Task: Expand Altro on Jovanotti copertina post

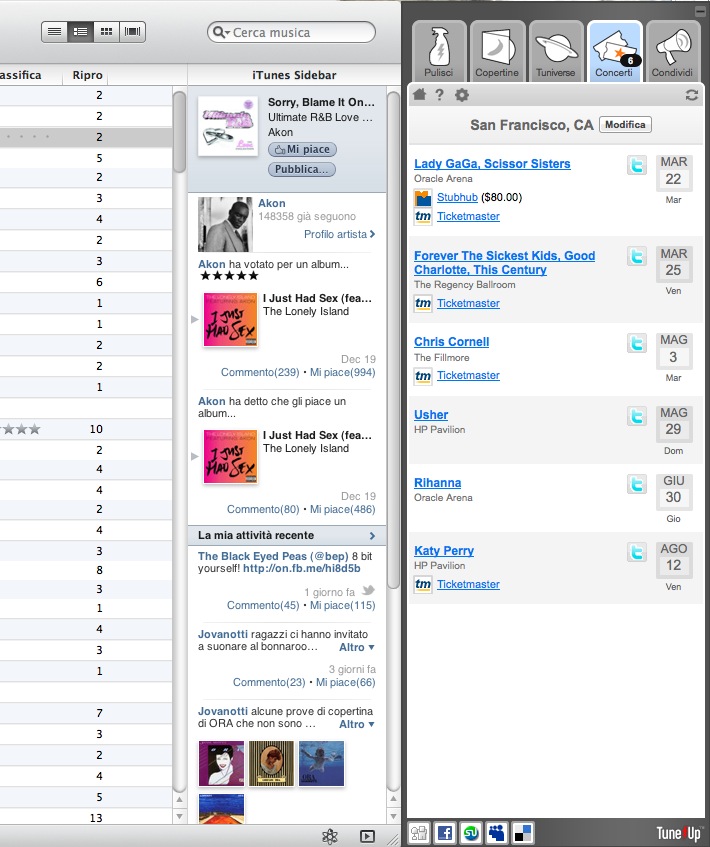Action: 357,724
